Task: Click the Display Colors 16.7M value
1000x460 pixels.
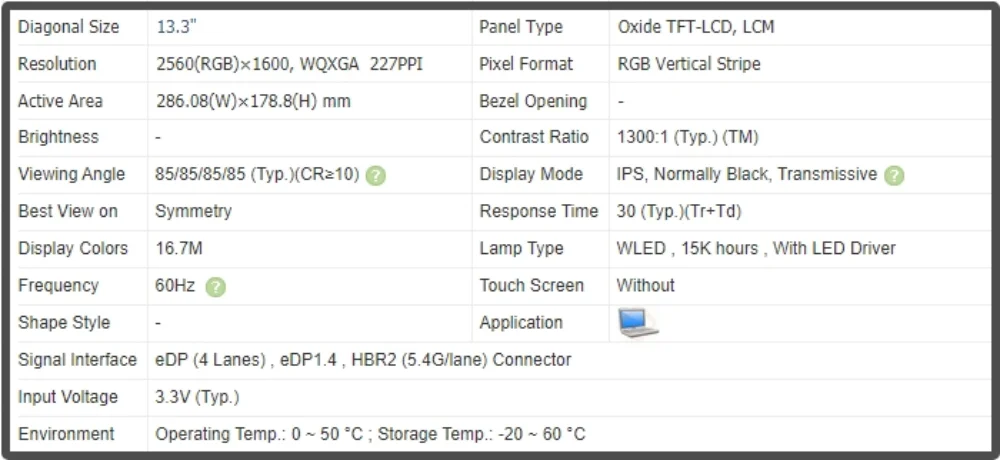Action: (179, 248)
